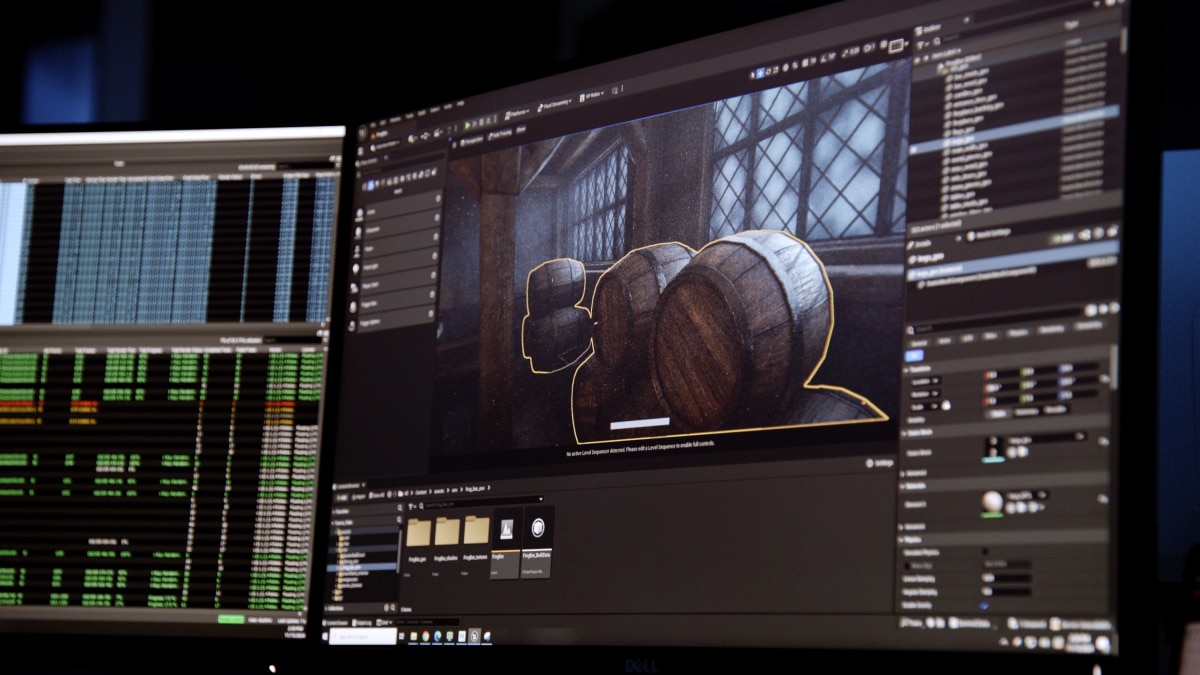Screen dimensions: 1200x675
Task: Open Edge from the Windows taskbar
Action: (437, 636)
